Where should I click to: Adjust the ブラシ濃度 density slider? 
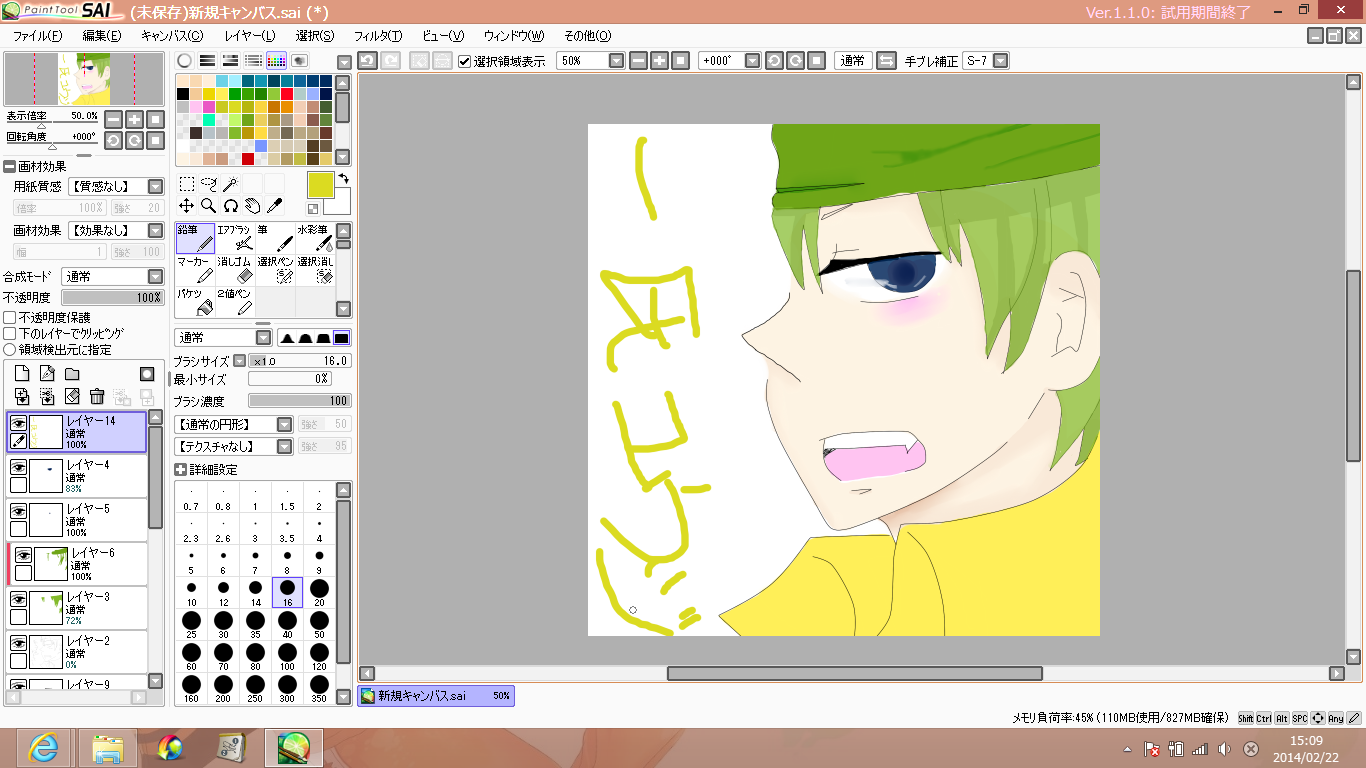coord(299,401)
